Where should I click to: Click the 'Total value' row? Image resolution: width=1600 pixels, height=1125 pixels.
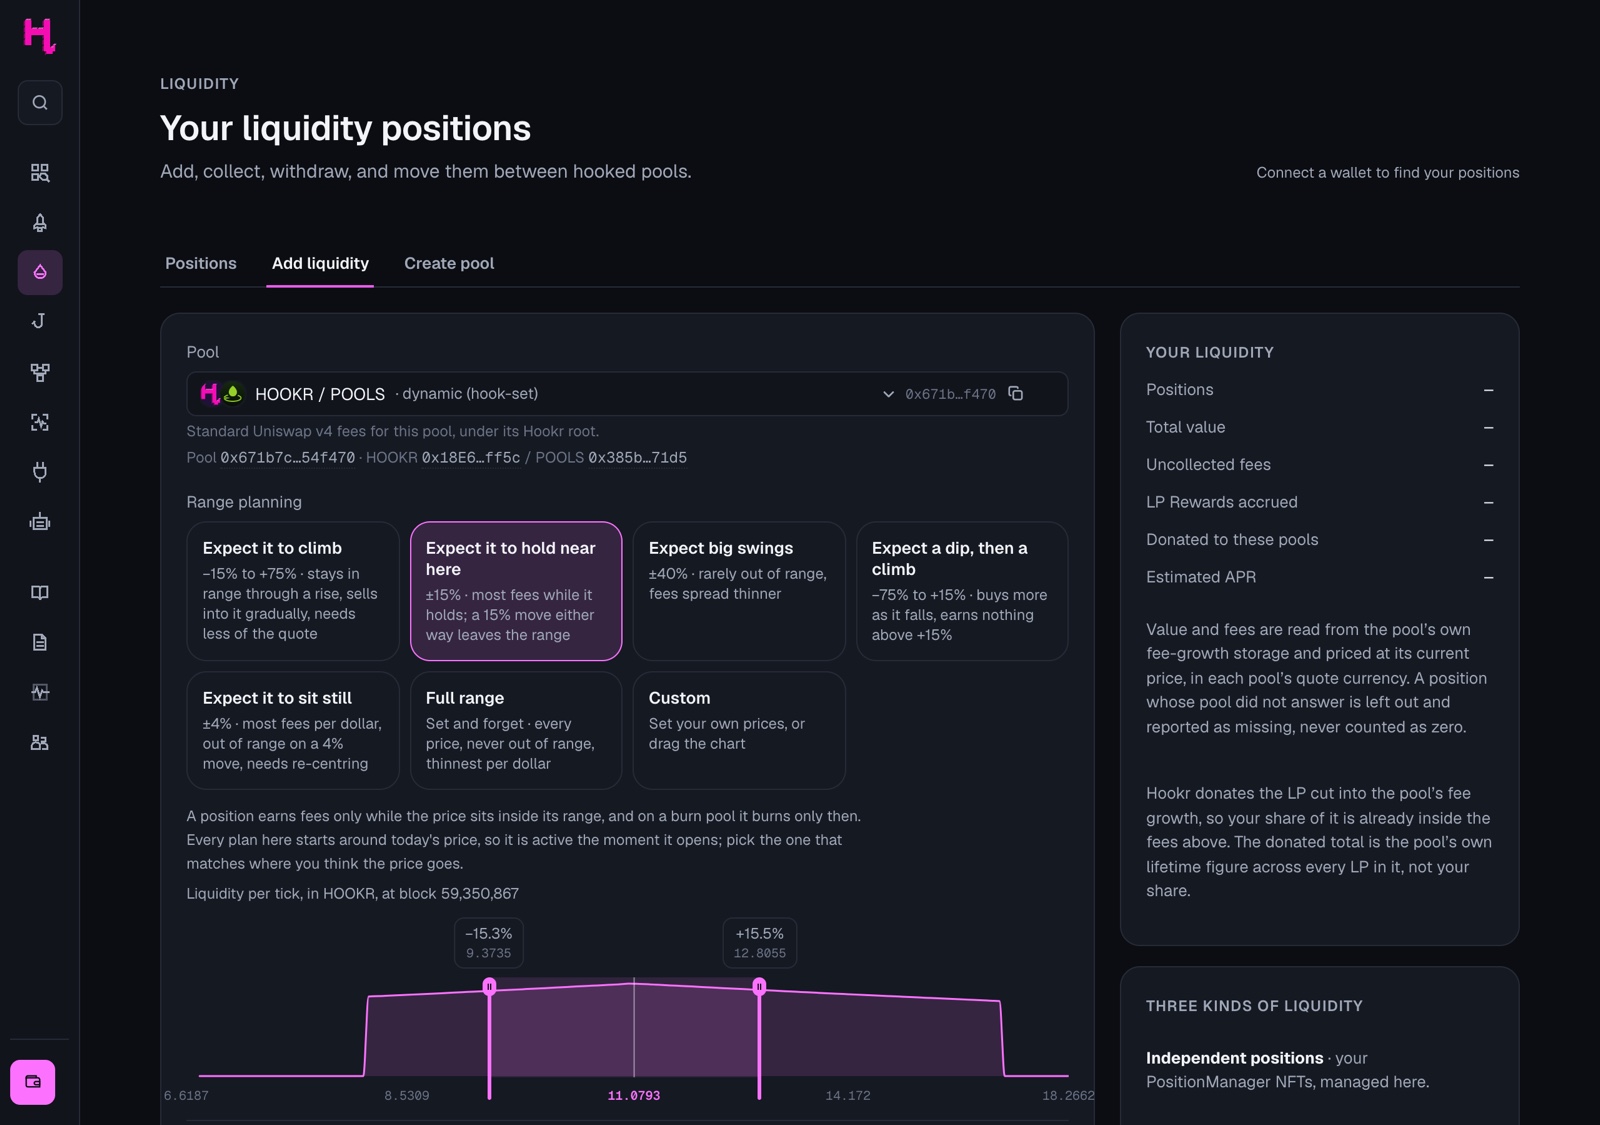pos(1320,427)
